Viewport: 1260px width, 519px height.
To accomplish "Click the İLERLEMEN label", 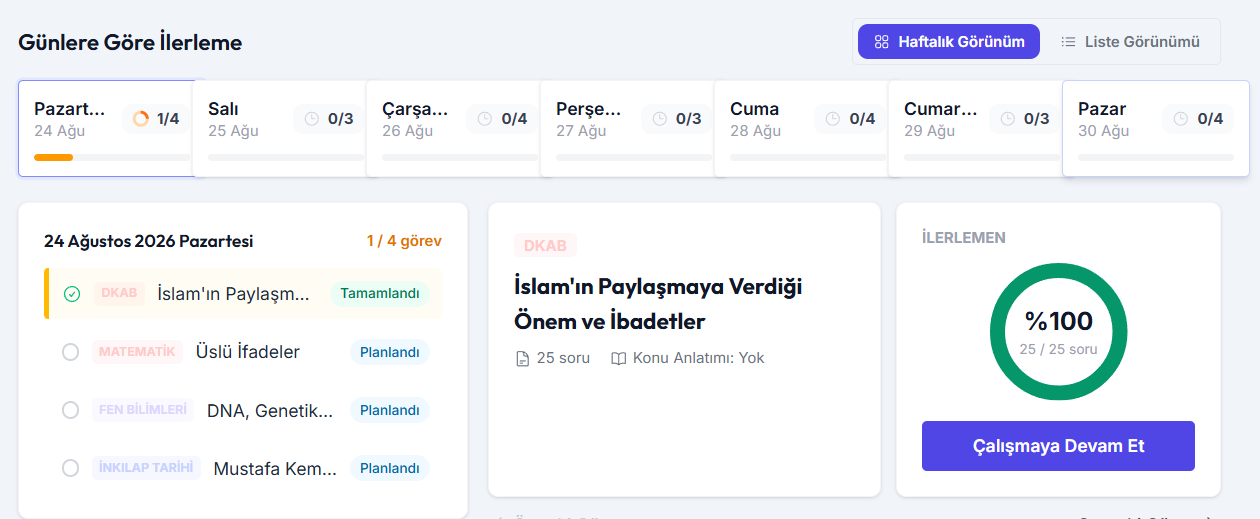I will point(964,238).
